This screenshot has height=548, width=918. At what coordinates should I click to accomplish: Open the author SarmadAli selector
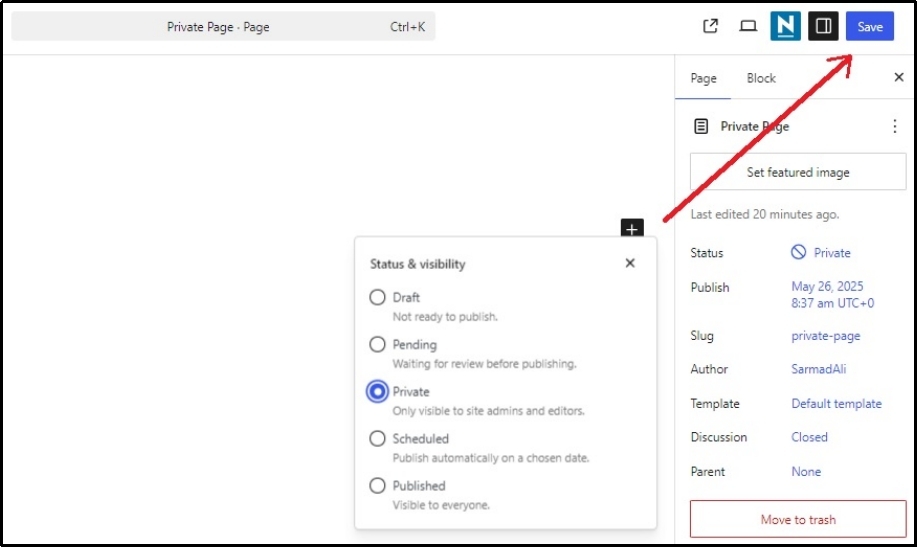pyautogui.click(x=818, y=369)
